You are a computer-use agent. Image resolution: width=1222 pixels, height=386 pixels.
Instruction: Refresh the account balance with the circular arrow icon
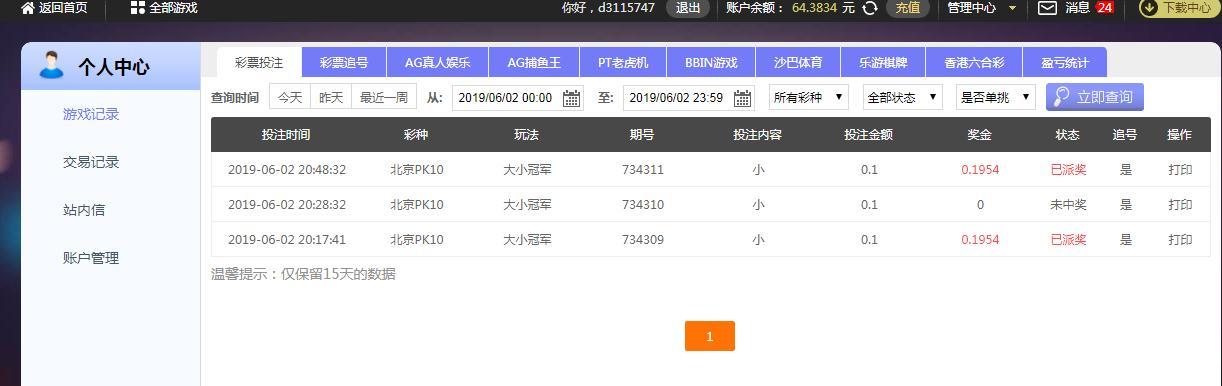[x=870, y=8]
